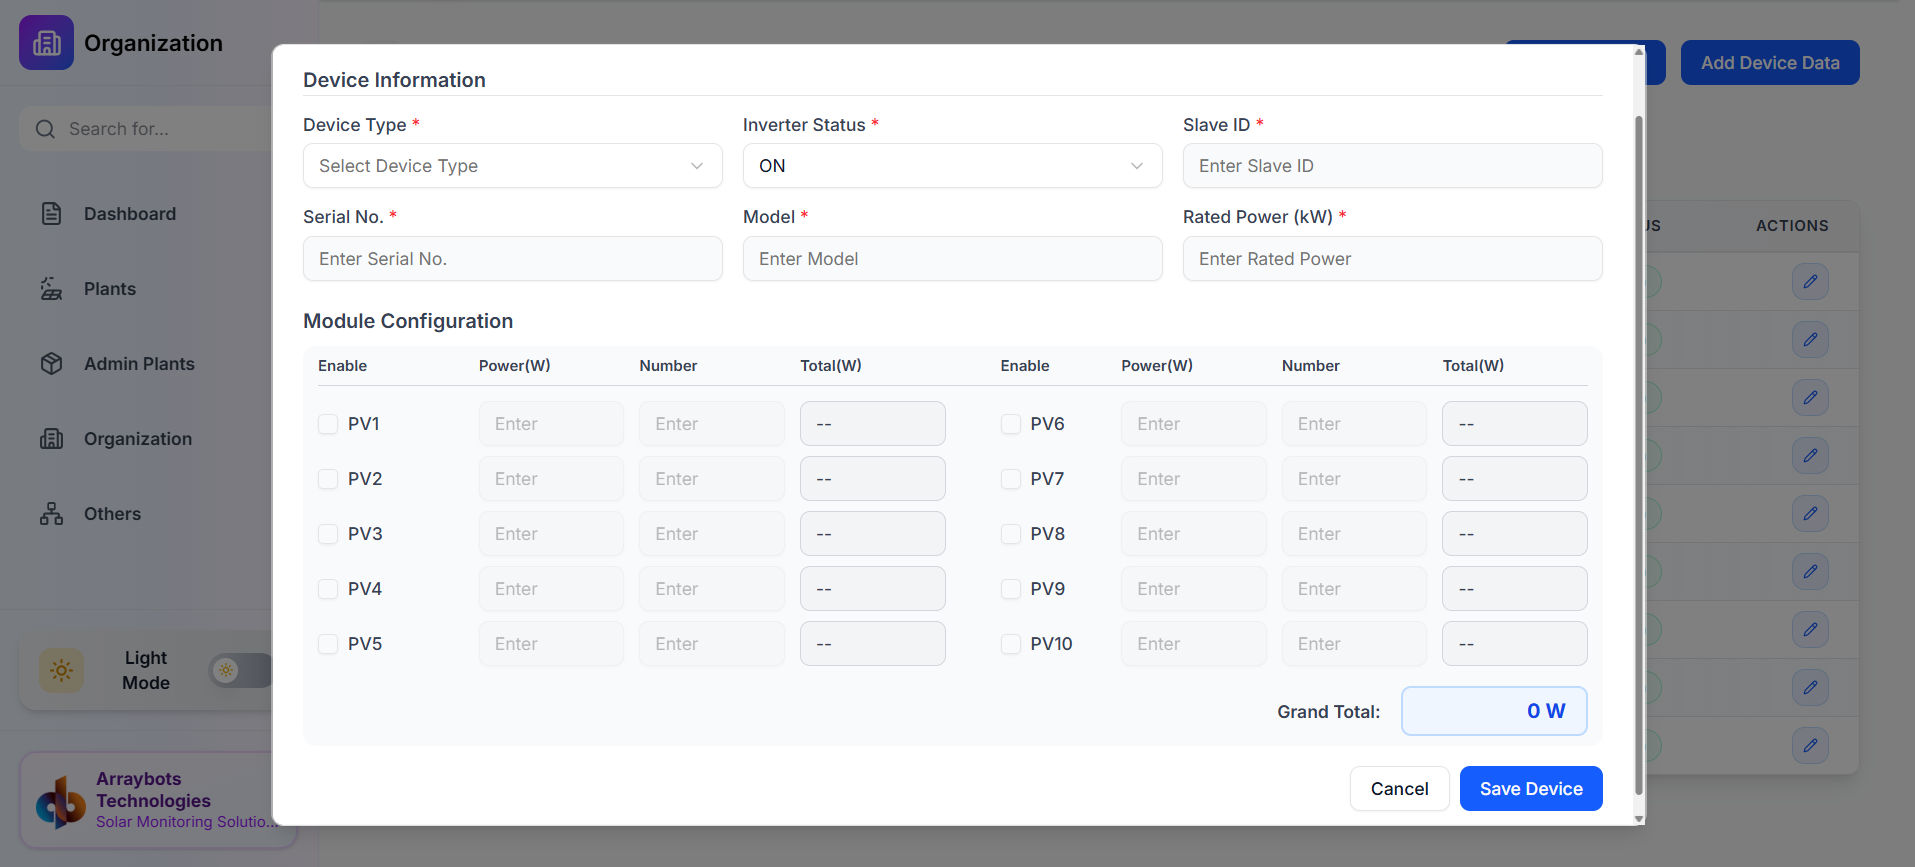
Task: Enable the PV1 checkbox
Action: click(328, 424)
